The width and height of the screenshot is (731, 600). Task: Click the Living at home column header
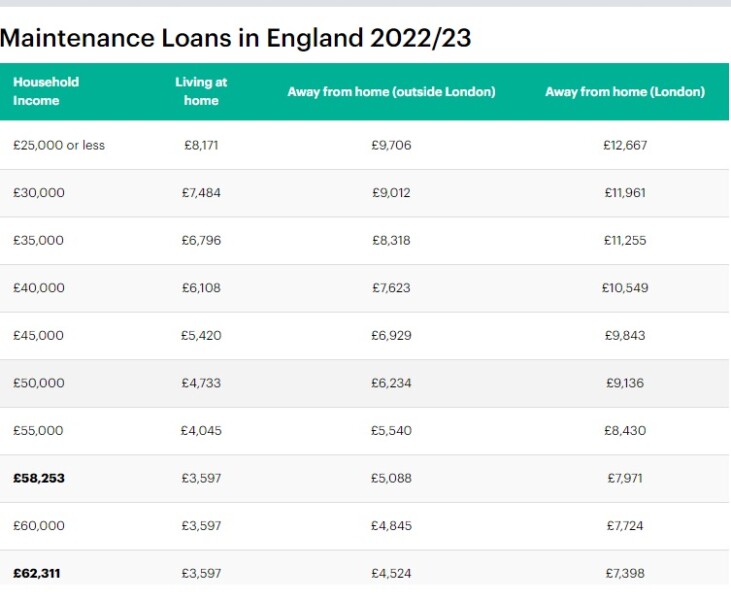pos(201,91)
